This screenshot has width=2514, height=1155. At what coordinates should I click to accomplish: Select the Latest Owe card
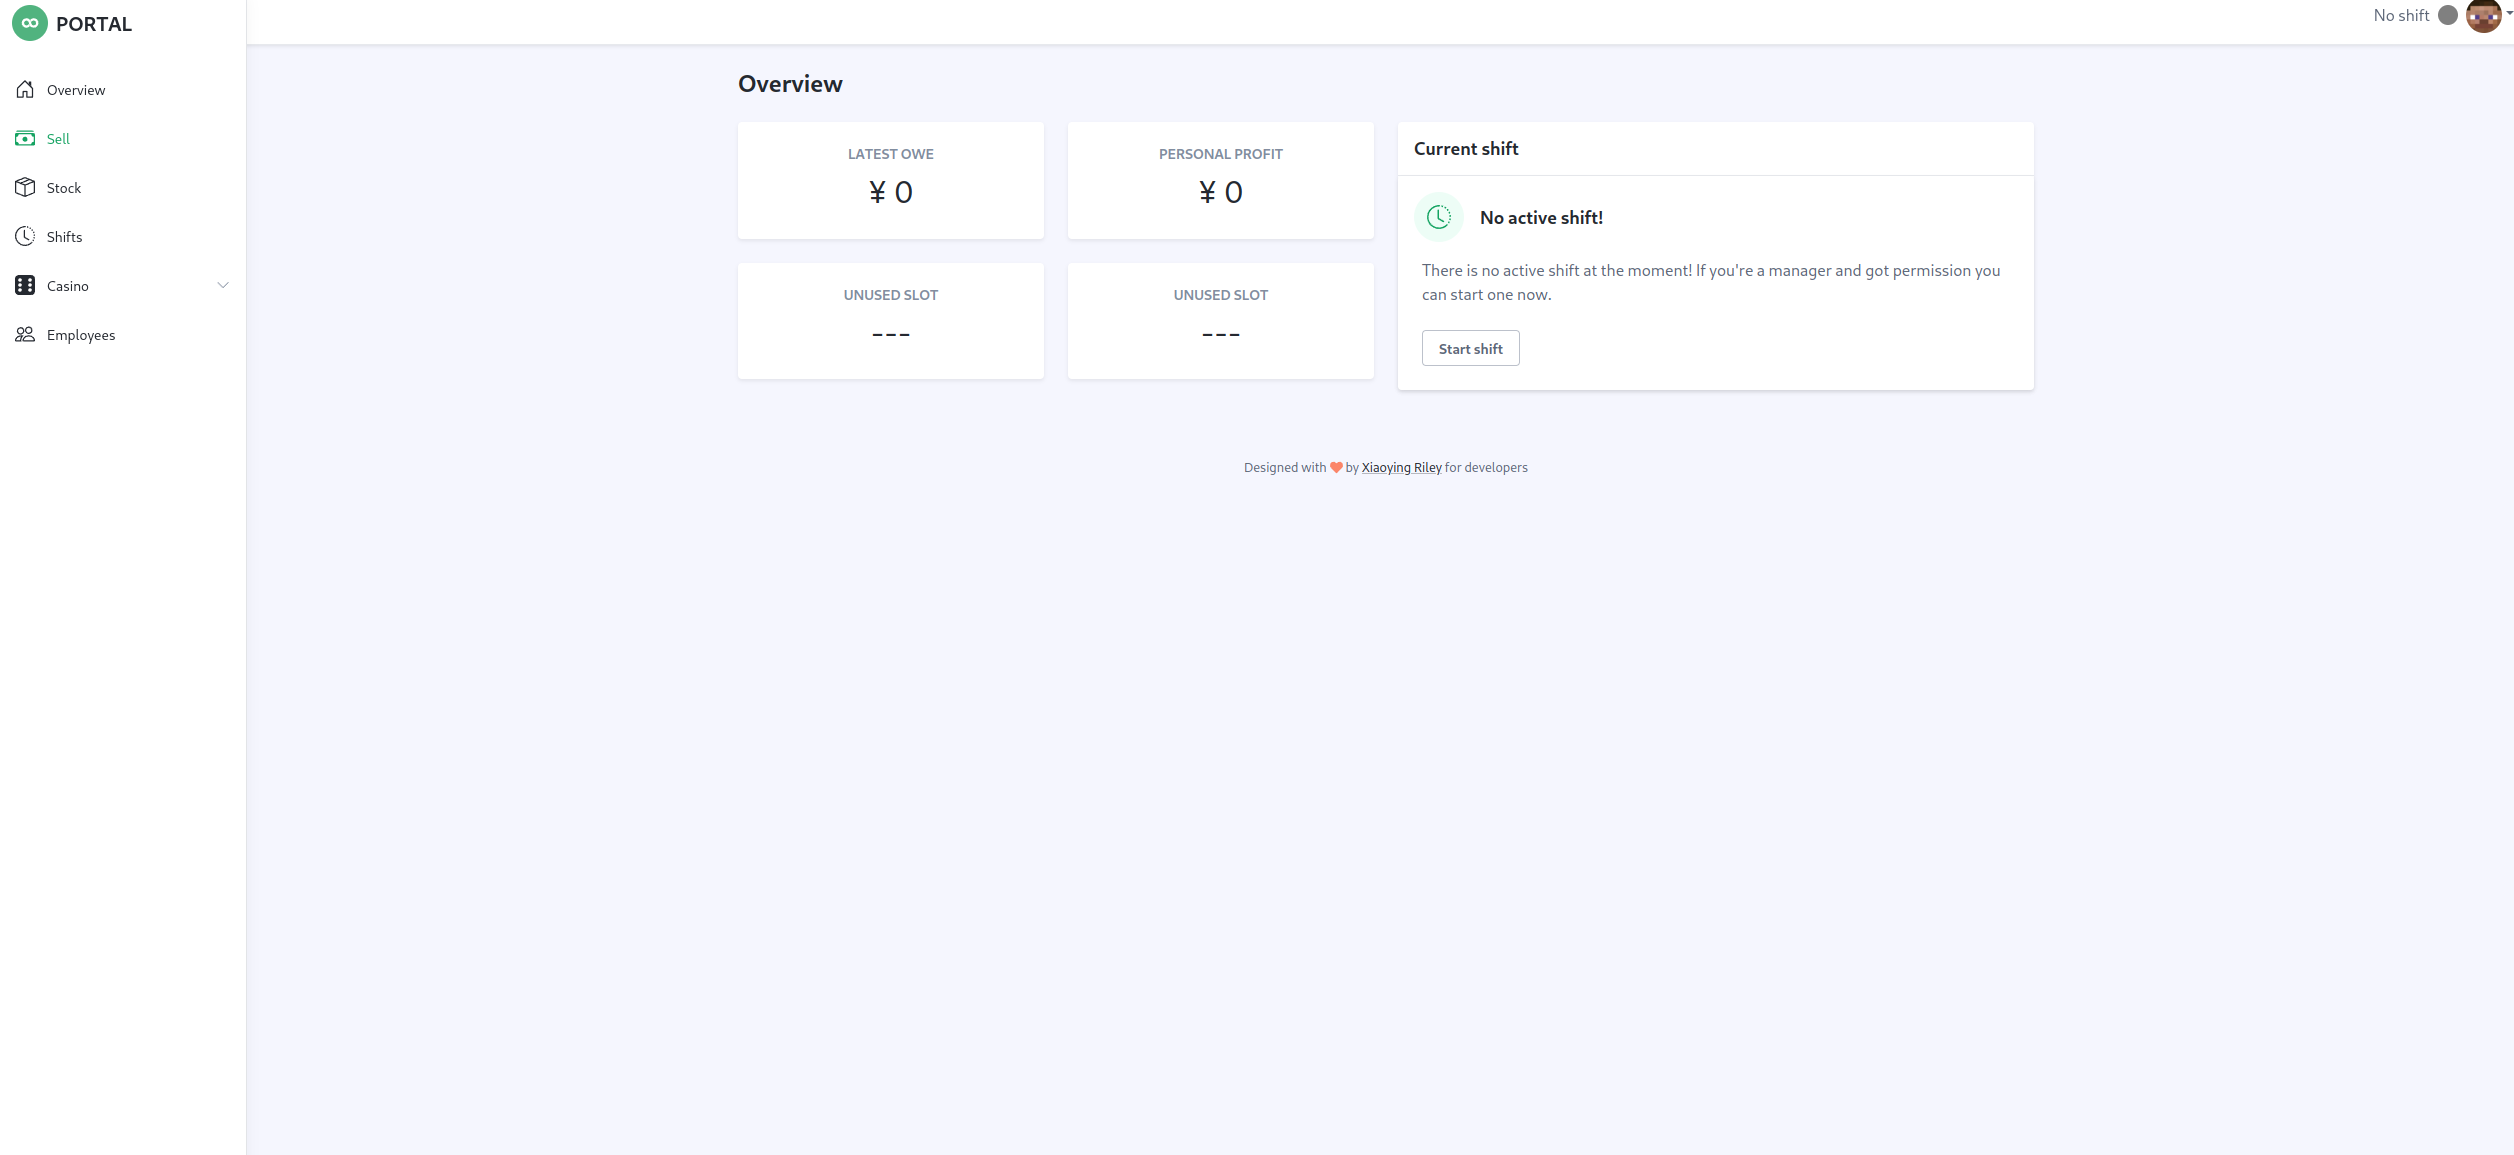pyautogui.click(x=890, y=181)
